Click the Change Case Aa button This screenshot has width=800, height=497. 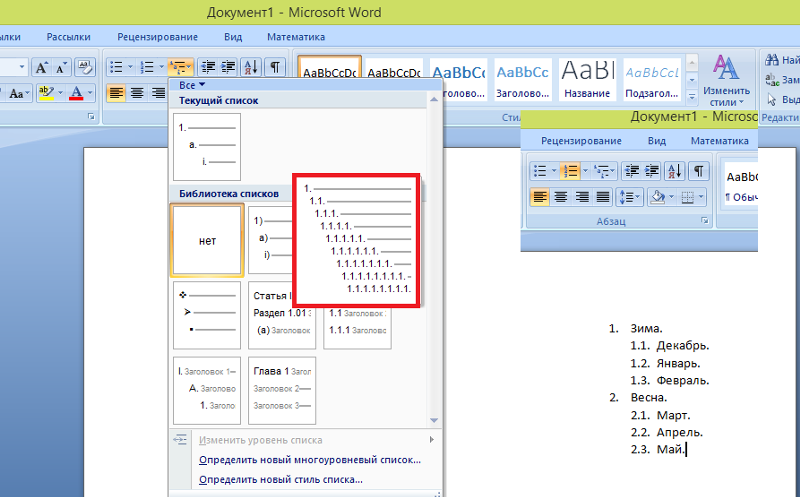tap(18, 93)
